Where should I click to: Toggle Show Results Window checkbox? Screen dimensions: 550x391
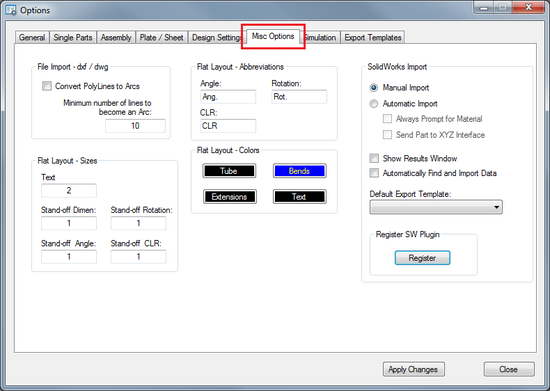point(374,159)
